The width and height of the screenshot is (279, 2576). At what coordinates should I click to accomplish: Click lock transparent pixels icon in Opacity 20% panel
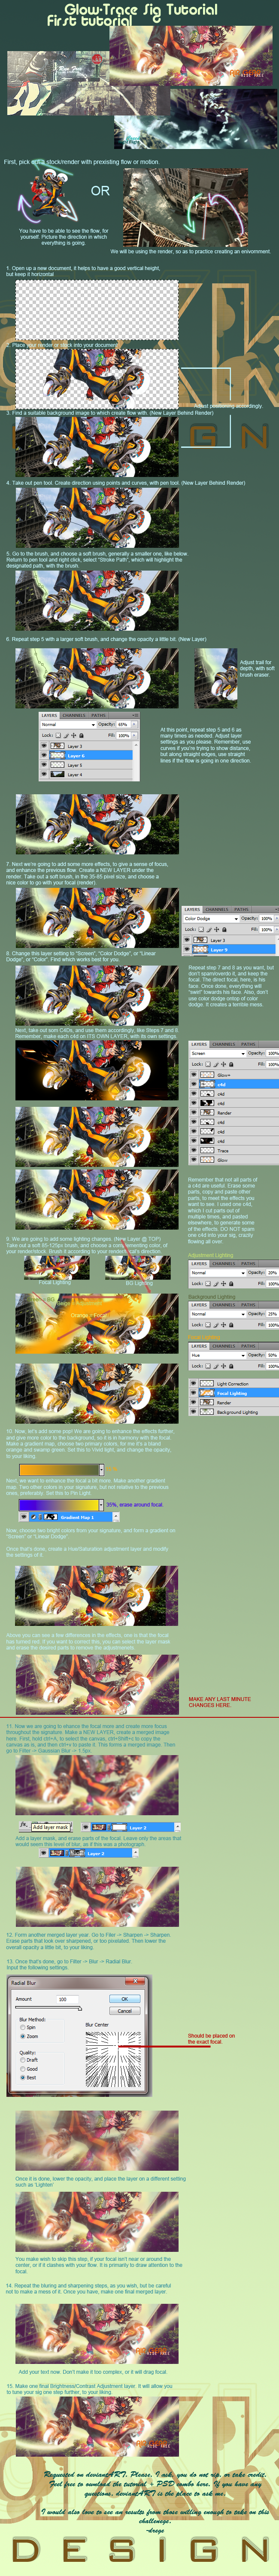208,1283
